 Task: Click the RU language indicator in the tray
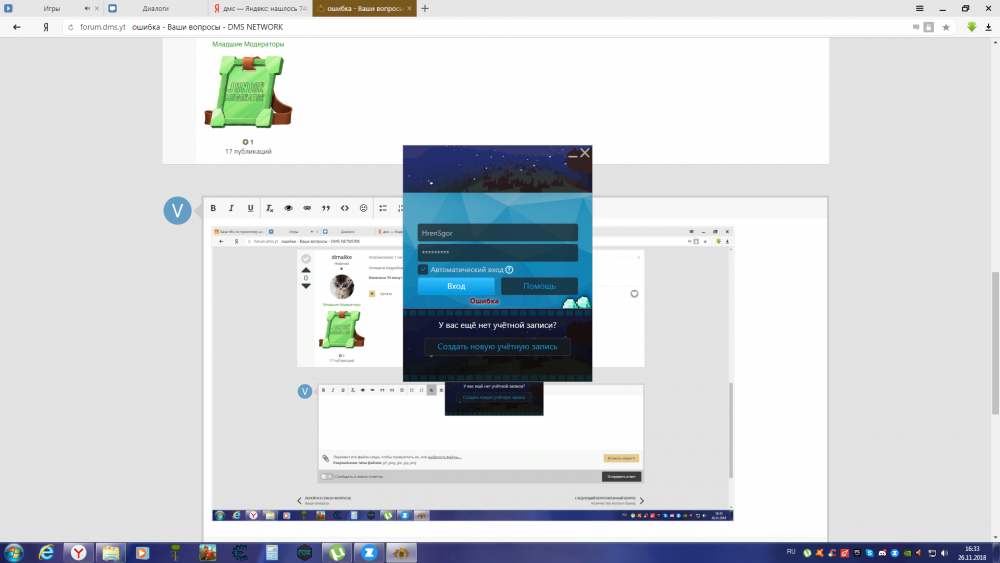(791, 552)
